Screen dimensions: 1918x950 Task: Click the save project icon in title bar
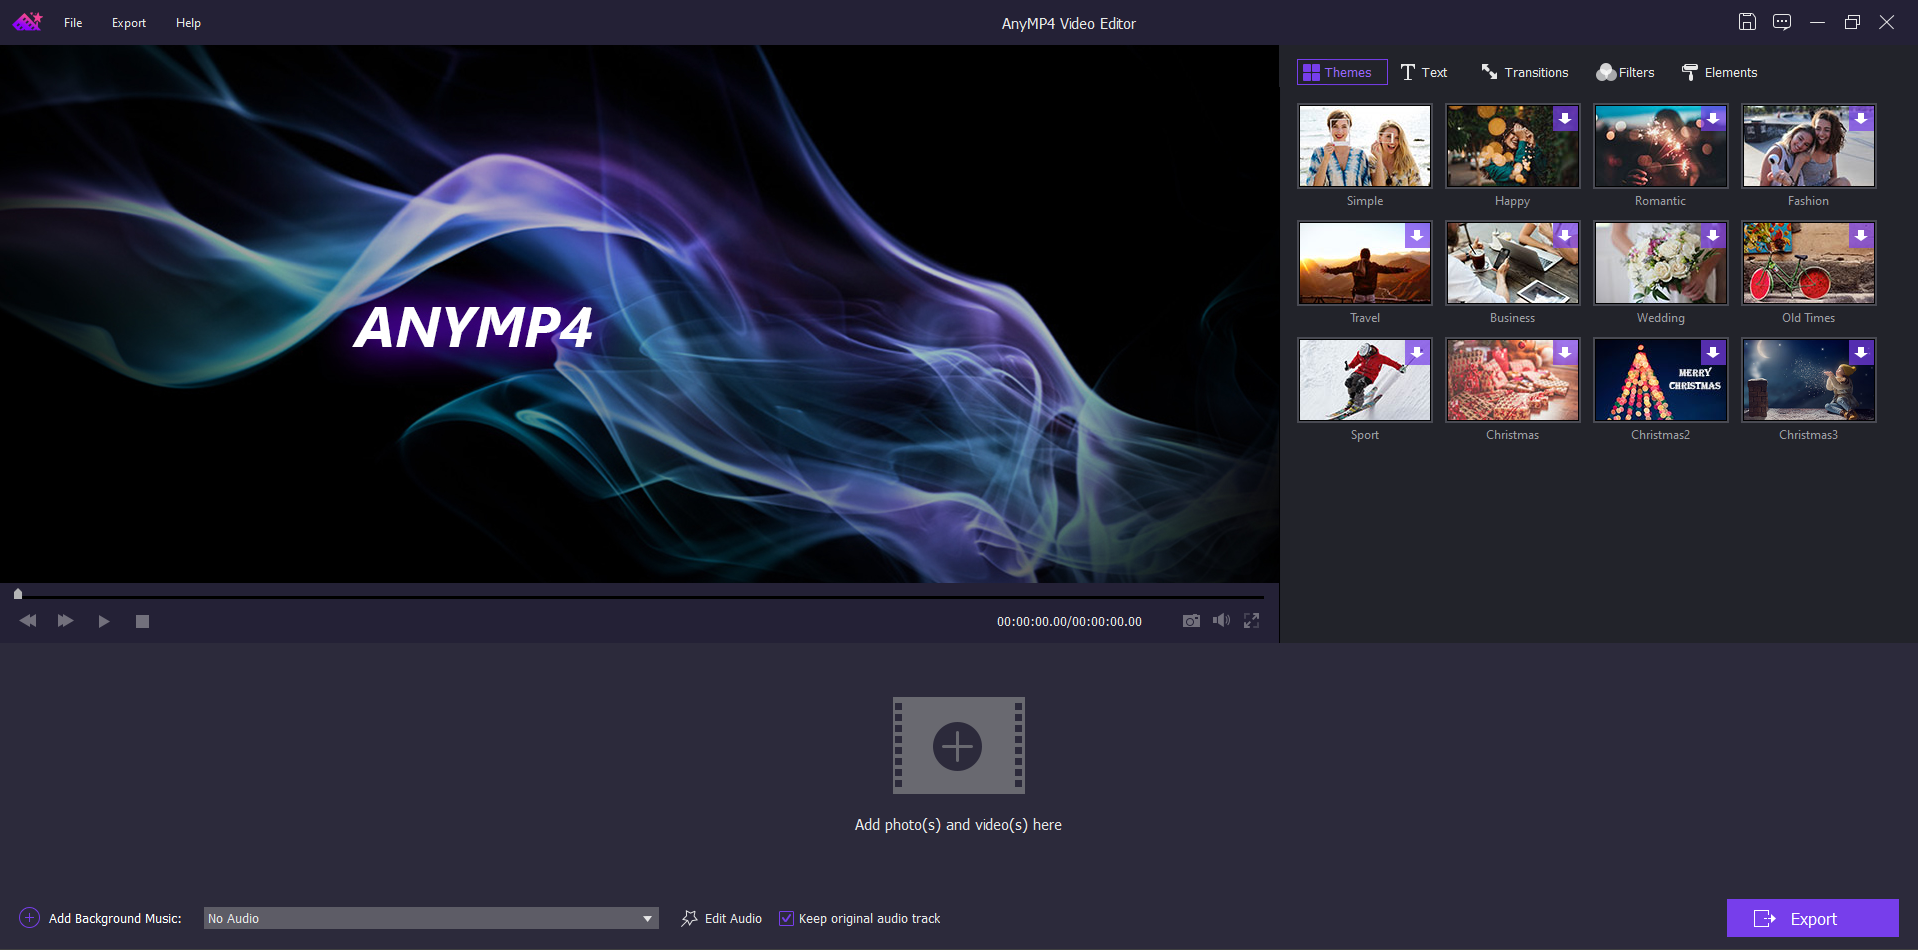click(x=1747, y=22)
